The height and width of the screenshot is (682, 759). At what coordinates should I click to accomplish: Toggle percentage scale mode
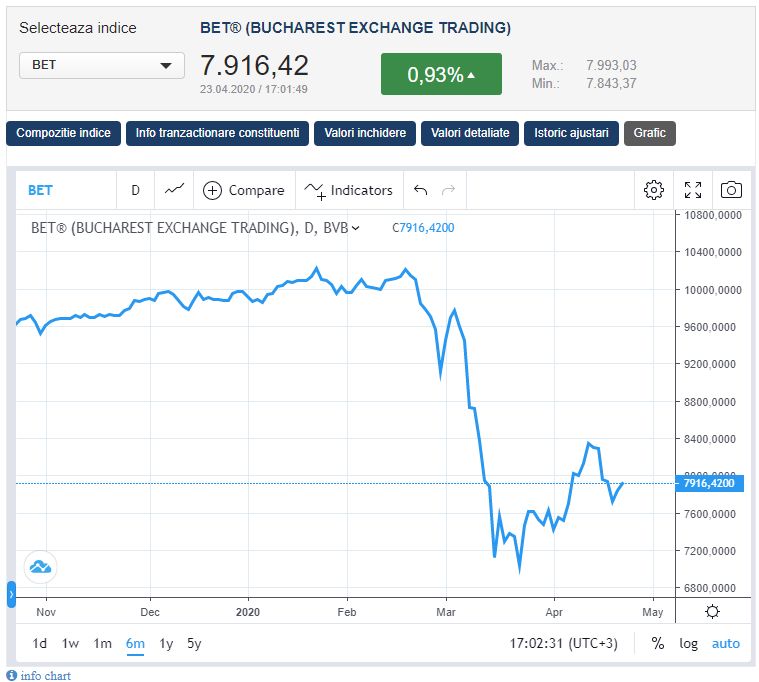point(657,643)
